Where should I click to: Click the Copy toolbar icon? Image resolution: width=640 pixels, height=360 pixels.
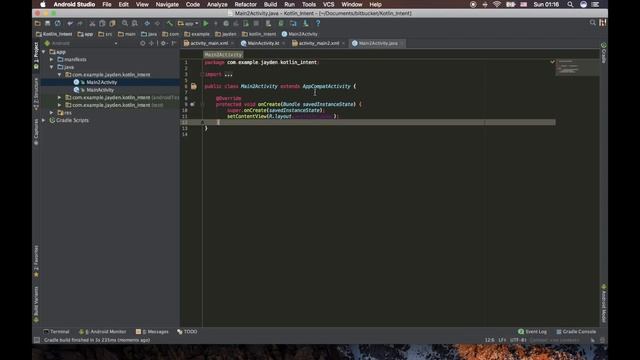pyautogui.click(x=102, y=24)
